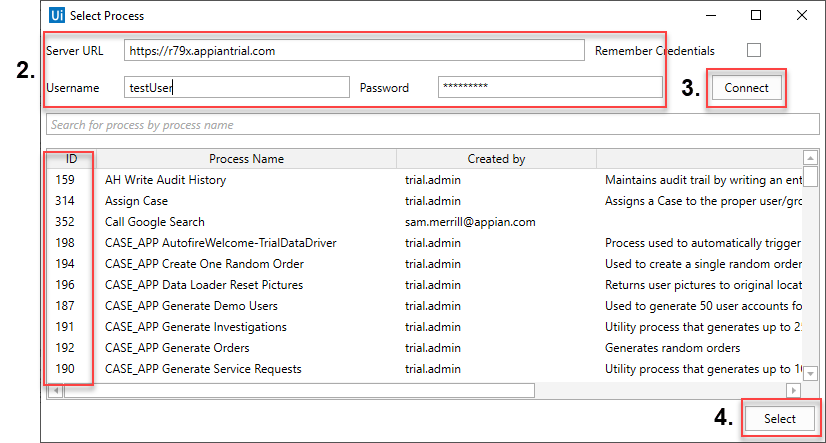Screen dimensions: 826x443
Task: Click ID cell 196
Action: click(65, 285)
